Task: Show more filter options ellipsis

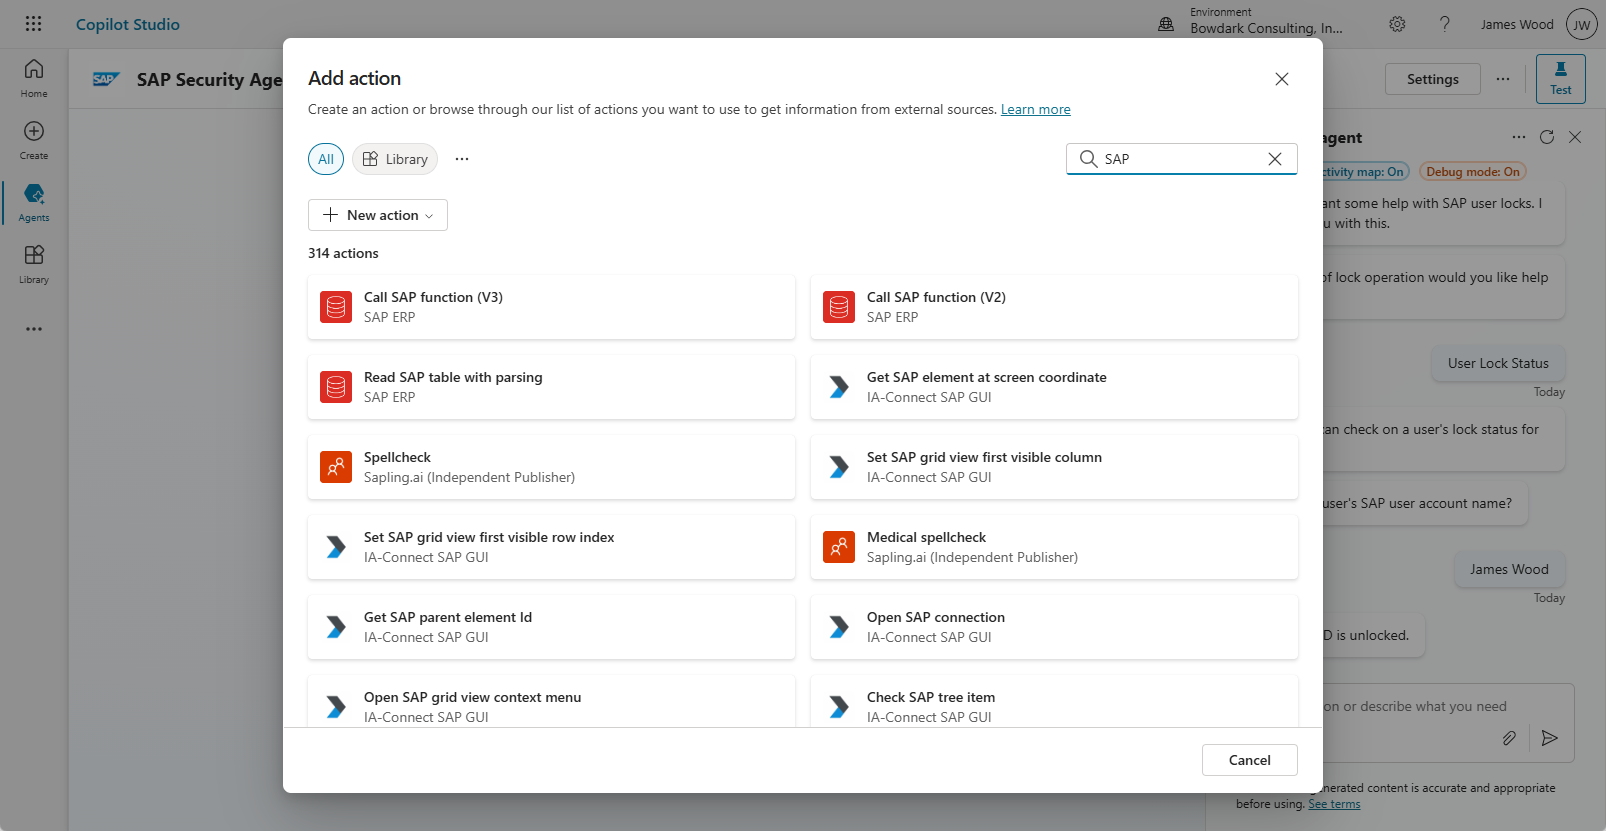Action: pyautogui.click(x=462, y=159)
